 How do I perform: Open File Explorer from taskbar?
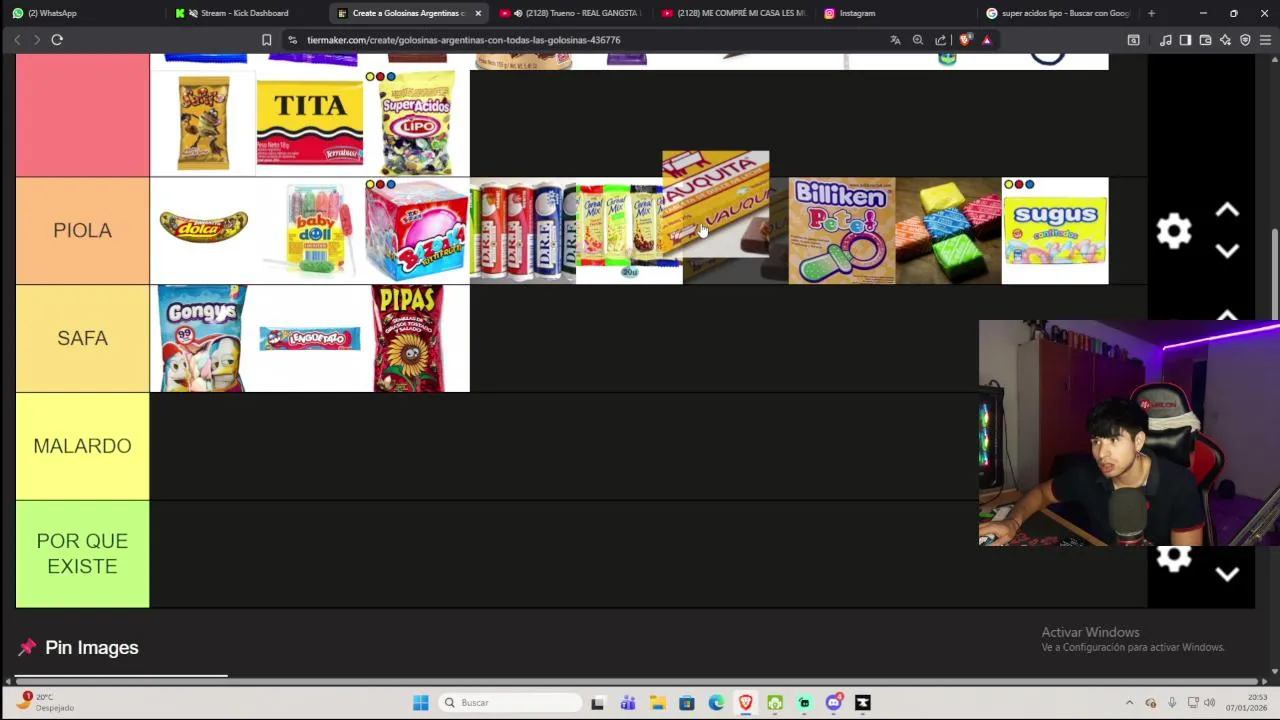(x=657, y=703)
